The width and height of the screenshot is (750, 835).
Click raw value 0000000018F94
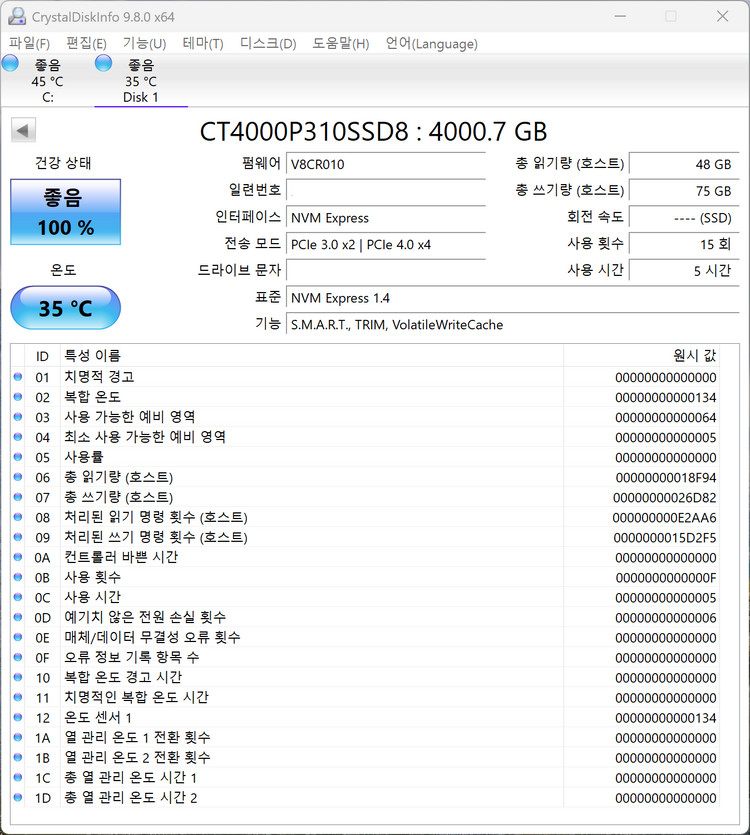[x=666, y=478]
